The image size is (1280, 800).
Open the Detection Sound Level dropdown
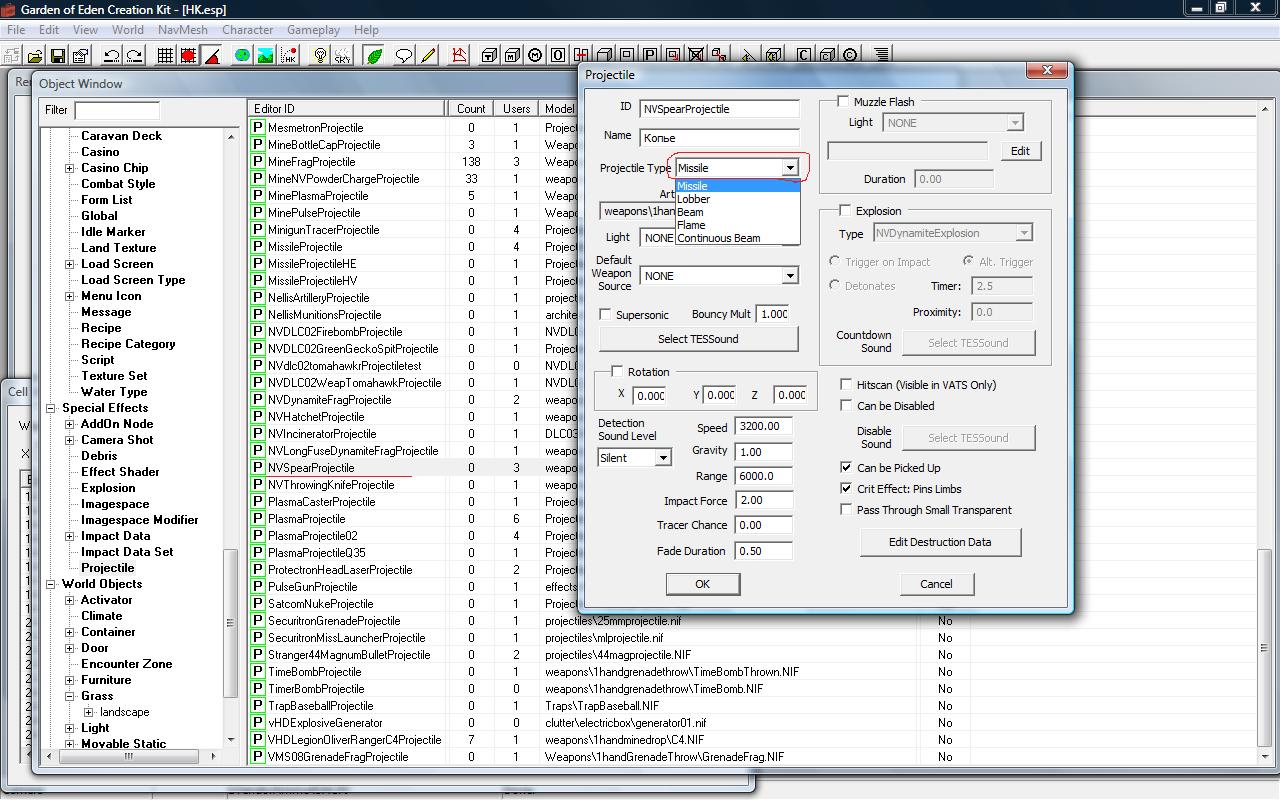[662, 458]
